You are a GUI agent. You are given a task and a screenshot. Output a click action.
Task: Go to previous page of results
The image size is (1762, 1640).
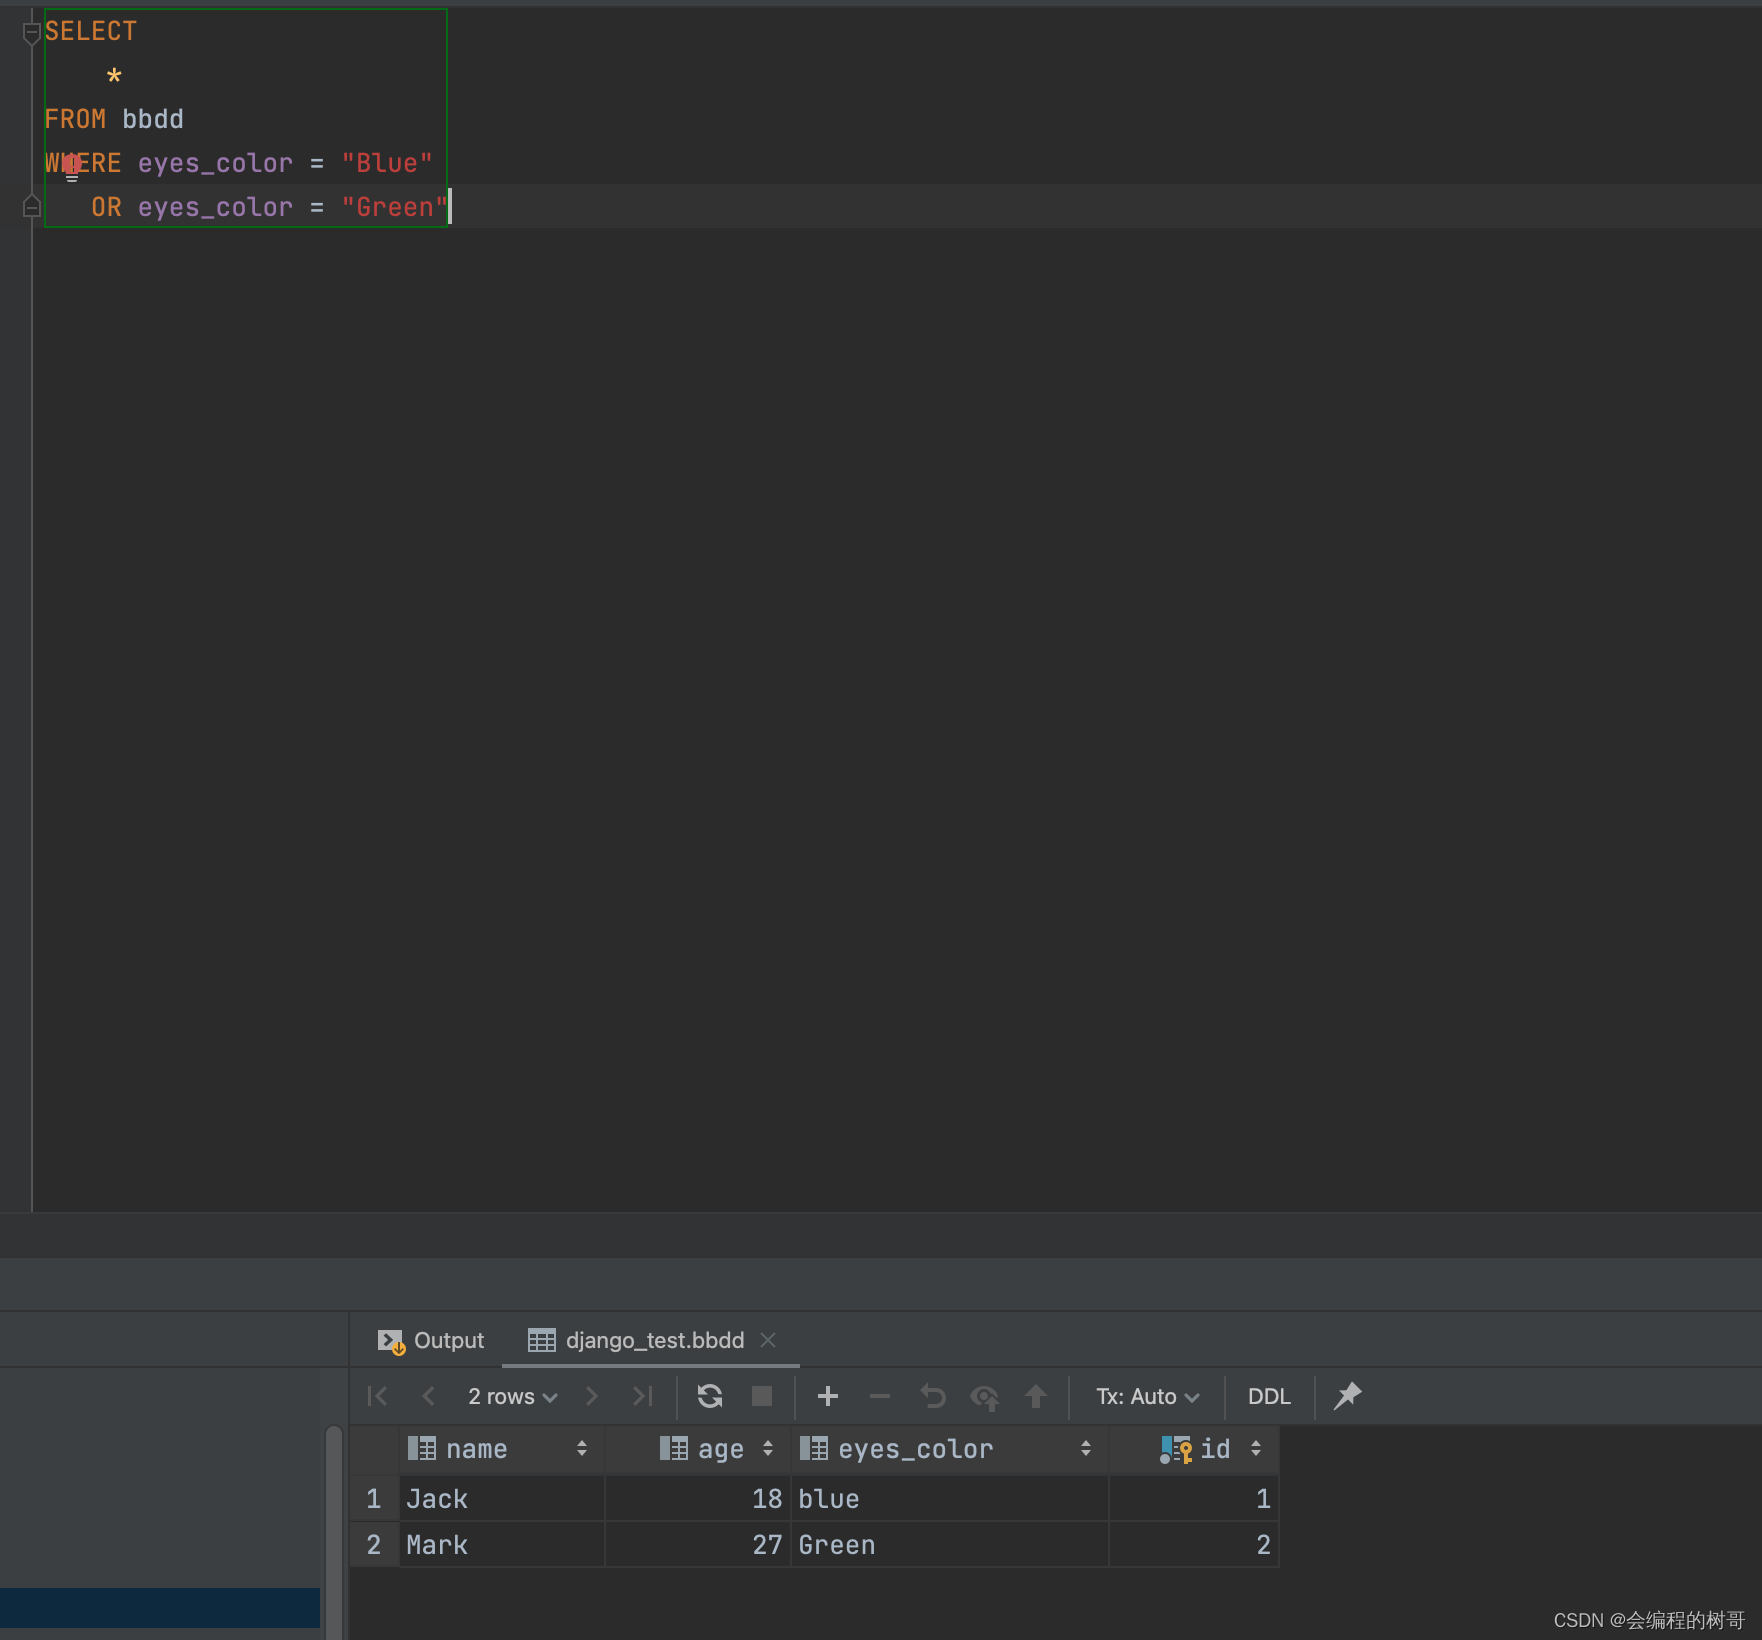click(429, 1396)
